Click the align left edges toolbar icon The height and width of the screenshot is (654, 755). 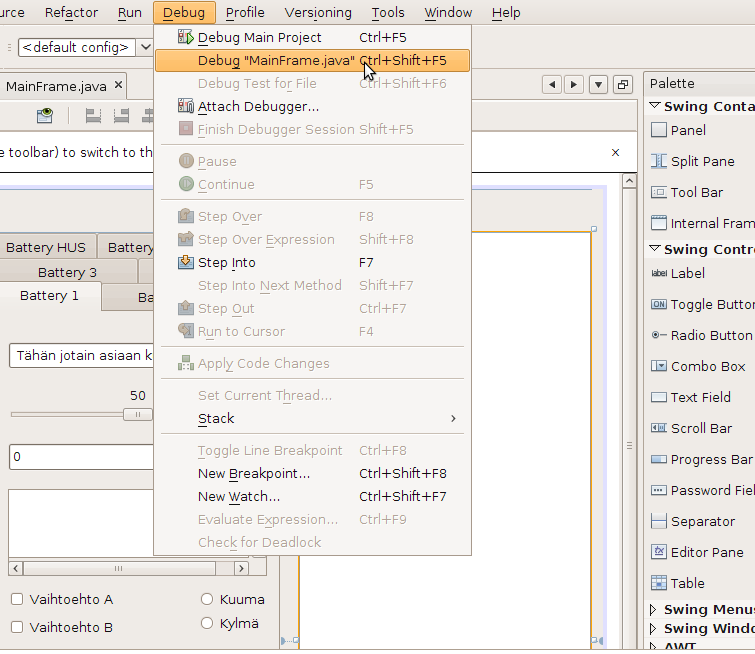(93, 116)
